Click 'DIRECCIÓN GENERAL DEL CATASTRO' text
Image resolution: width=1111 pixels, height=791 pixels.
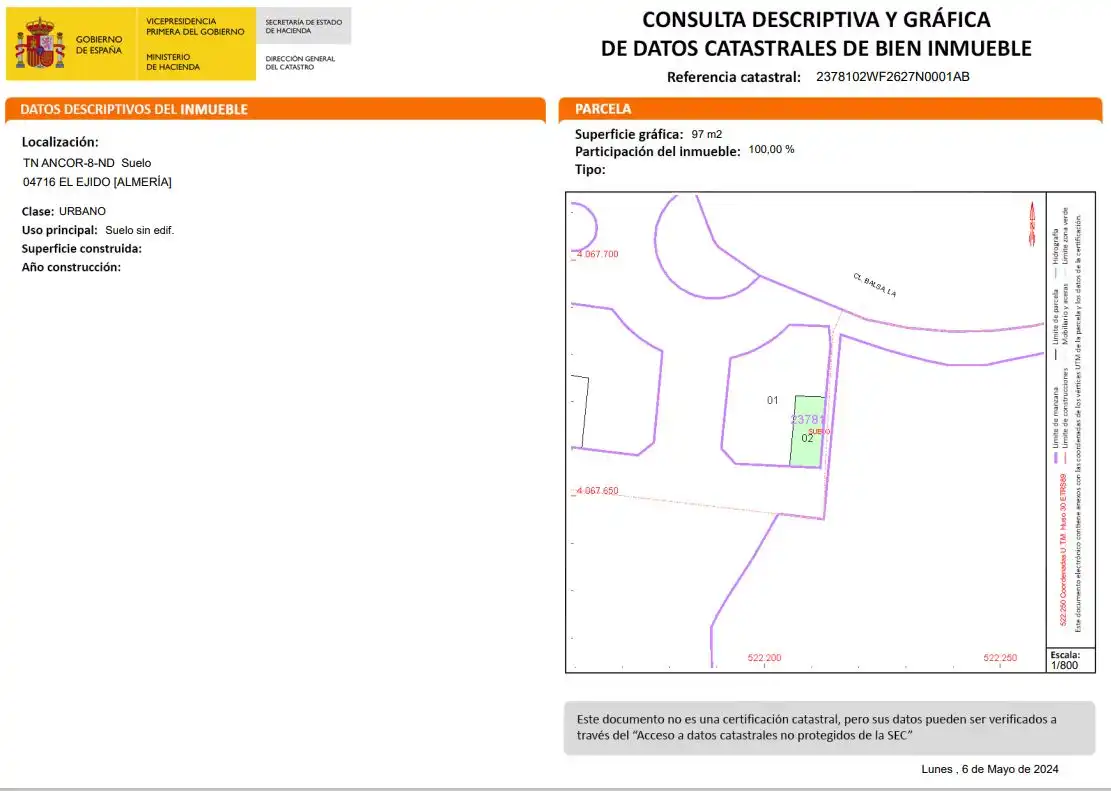300,62
